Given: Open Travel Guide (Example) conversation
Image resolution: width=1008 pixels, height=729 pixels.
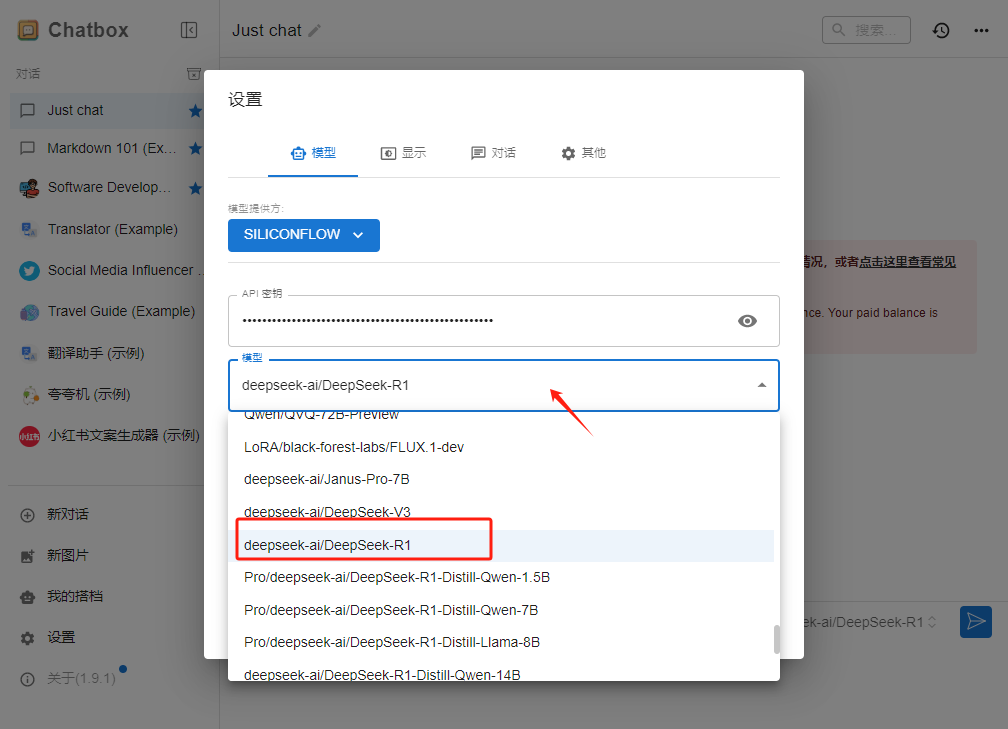Looking at the screenshot, I should coord(107,311).
